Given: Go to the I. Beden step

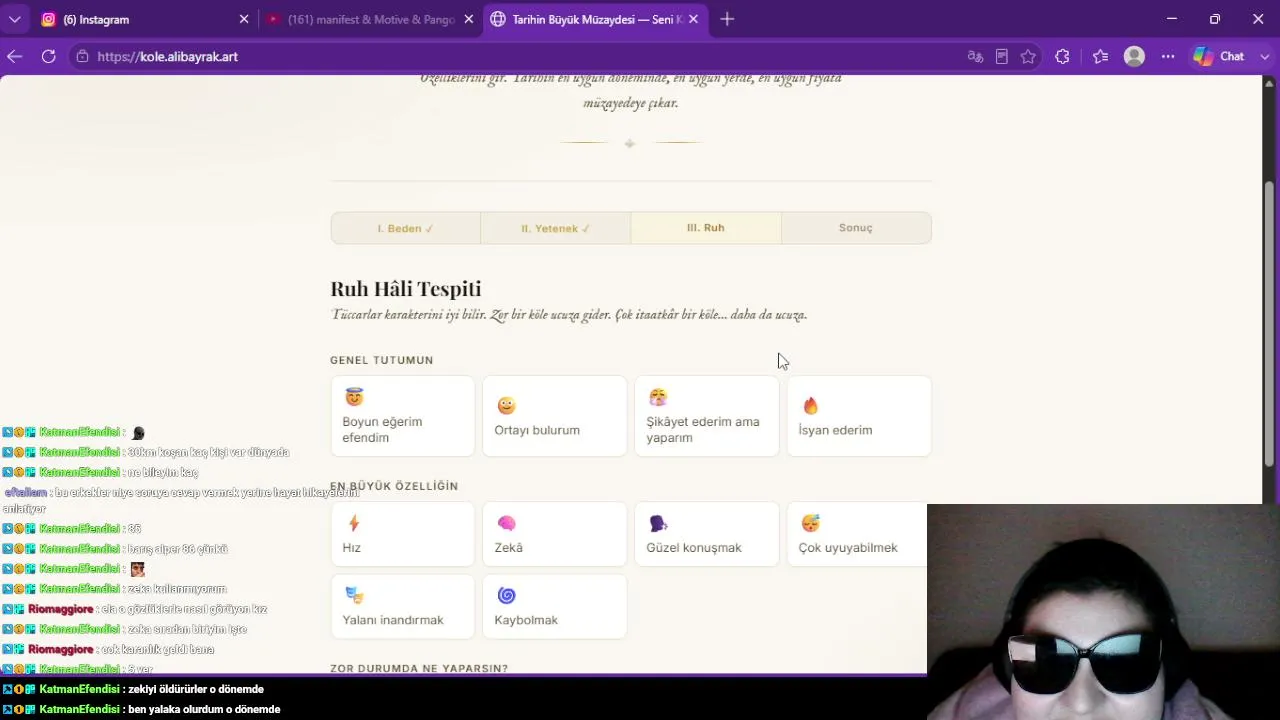Looking at the screenshot, I should [x=405, y=228].
